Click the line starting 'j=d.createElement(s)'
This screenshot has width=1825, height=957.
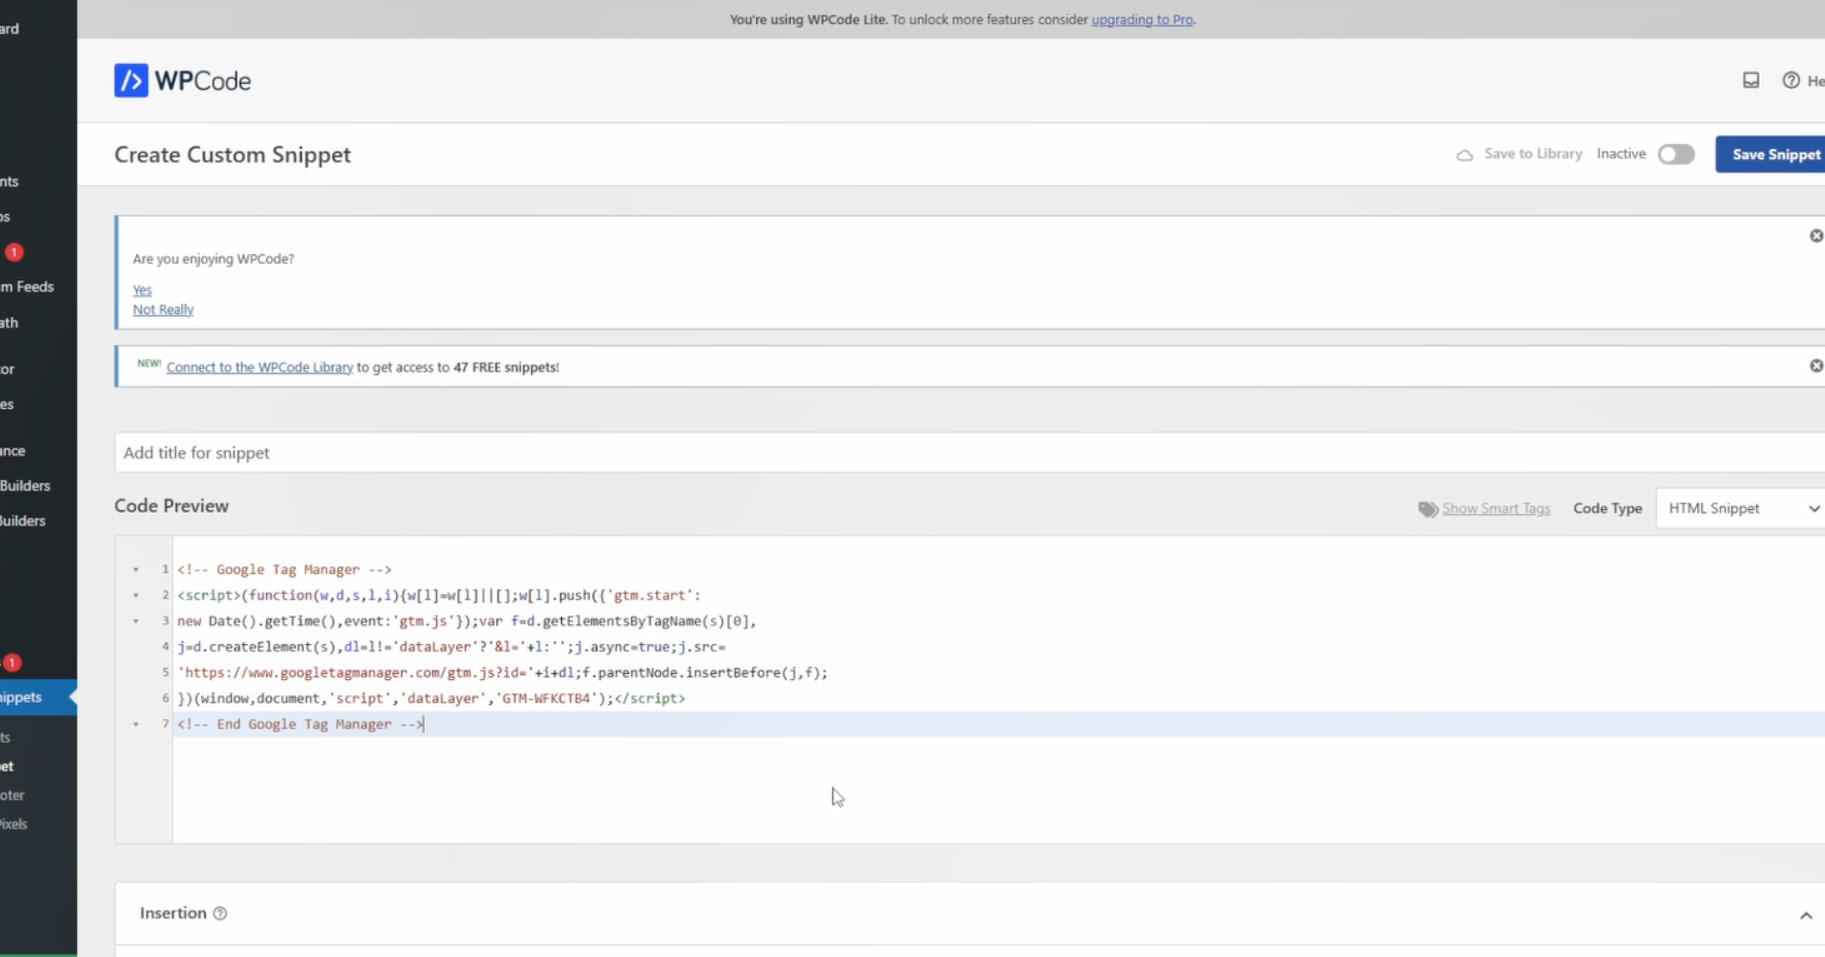[x=451, y=647]
